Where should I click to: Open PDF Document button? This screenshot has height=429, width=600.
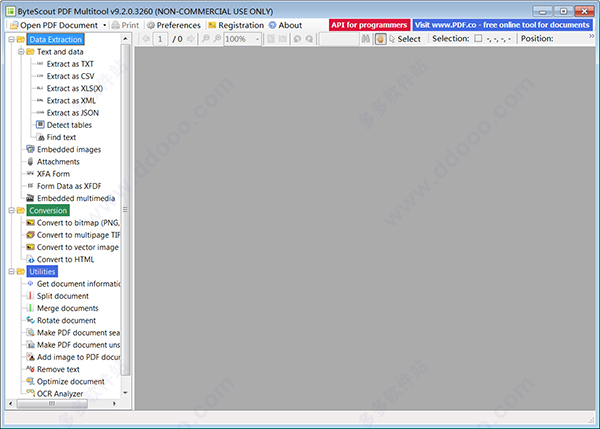(54, 25)
